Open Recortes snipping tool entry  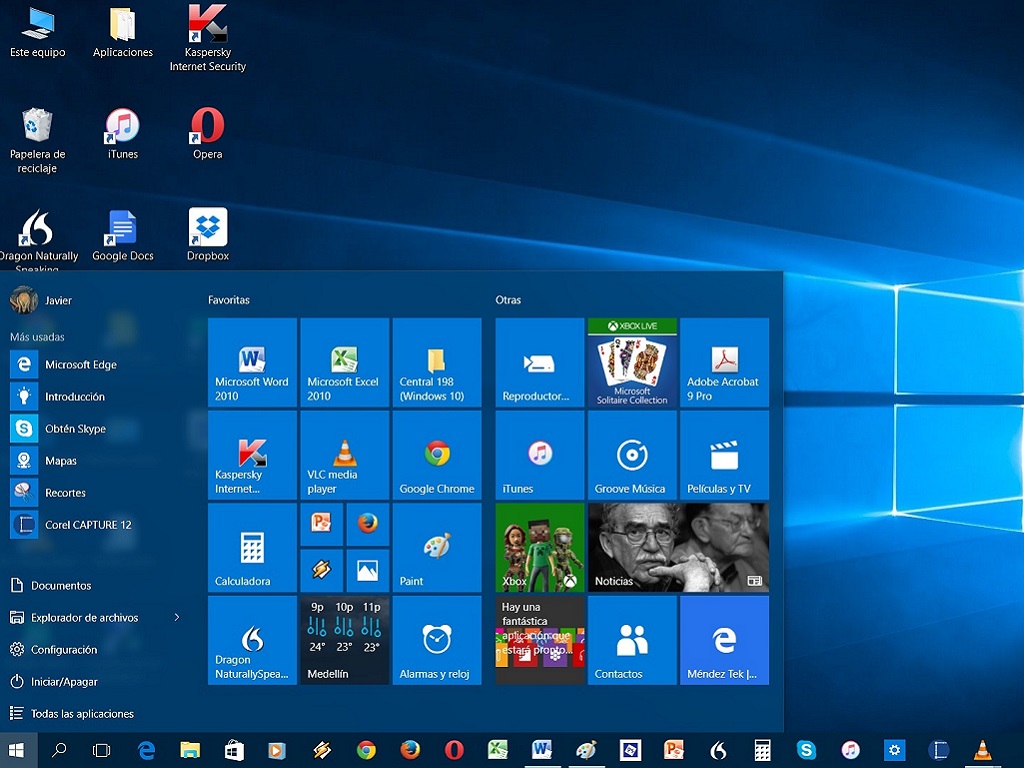point(48,492)
